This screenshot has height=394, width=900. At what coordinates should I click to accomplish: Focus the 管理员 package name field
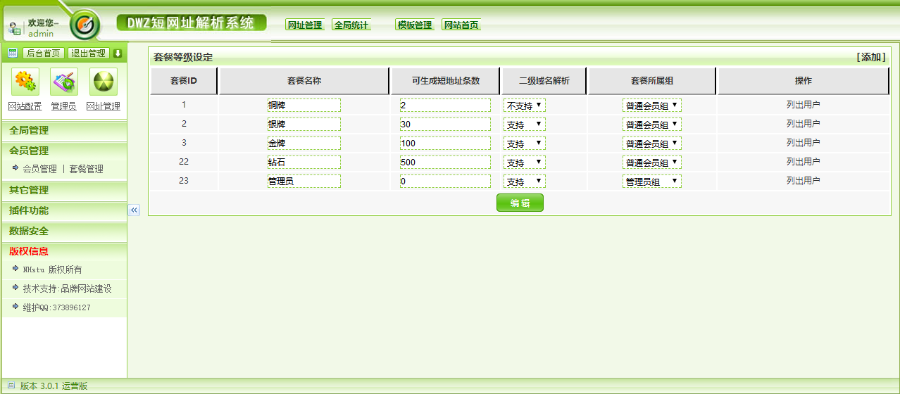304,181
